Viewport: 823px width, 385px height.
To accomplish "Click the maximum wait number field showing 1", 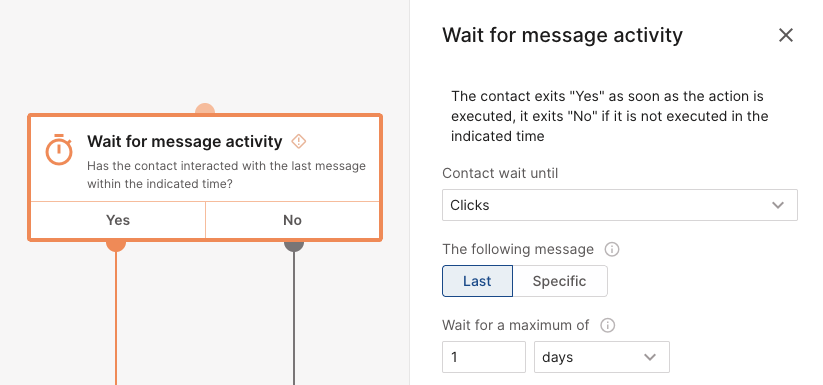I will (x=483, y=357).
